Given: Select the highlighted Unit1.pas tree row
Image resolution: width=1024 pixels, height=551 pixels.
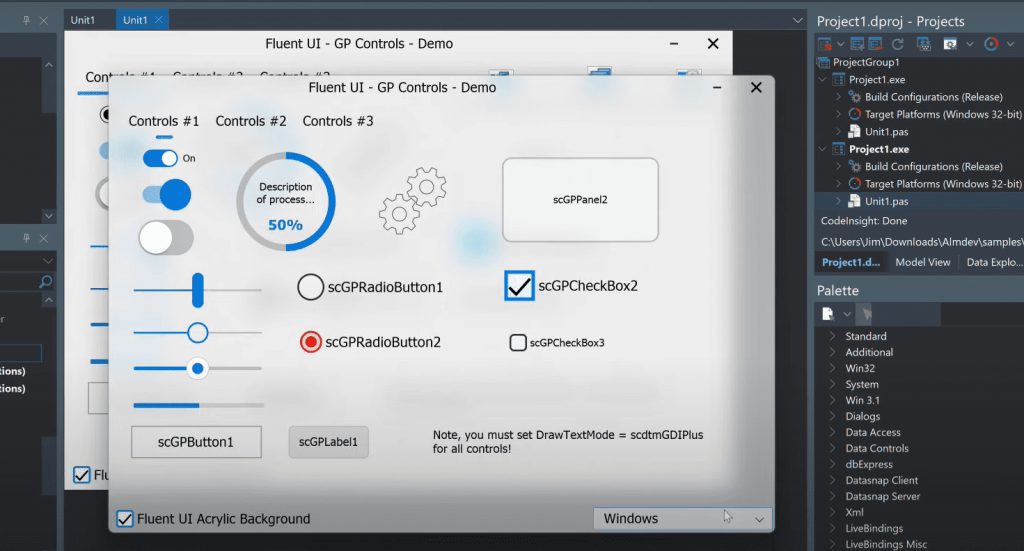Looking at the screenshot, I should pos(919,201).
